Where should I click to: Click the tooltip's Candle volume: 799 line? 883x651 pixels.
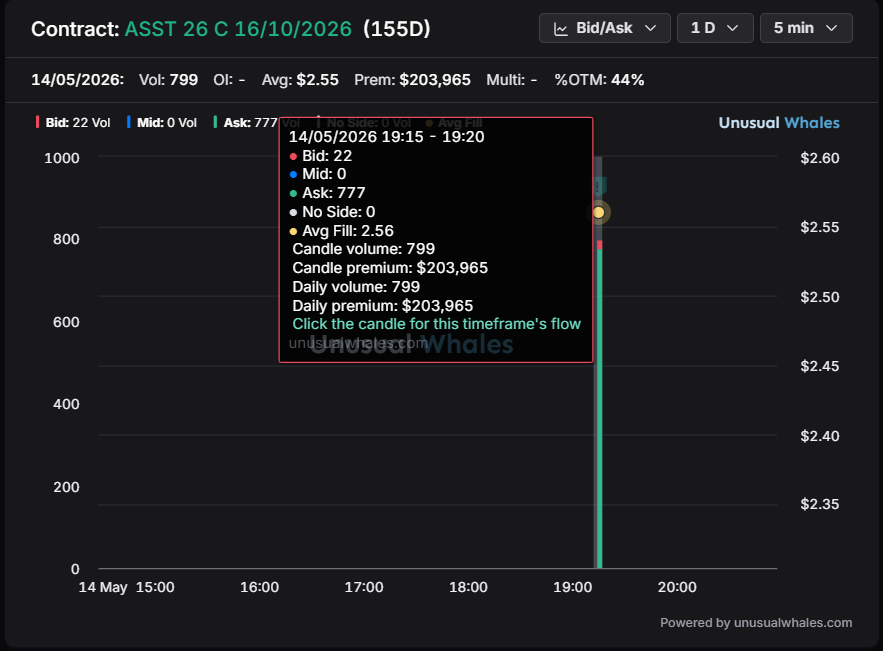click(x=364, y=249)
